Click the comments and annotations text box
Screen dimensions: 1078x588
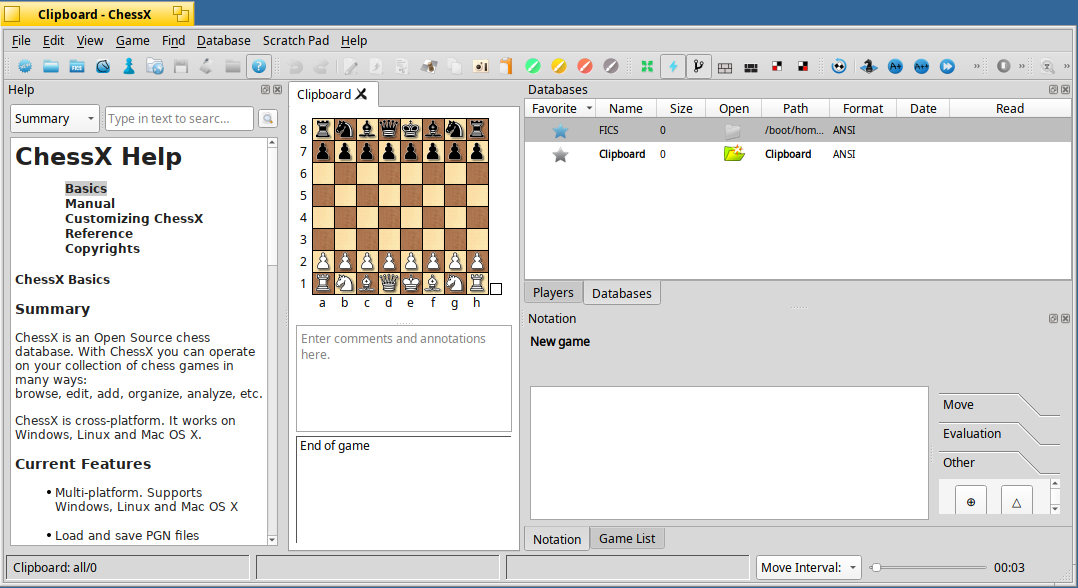404,378
